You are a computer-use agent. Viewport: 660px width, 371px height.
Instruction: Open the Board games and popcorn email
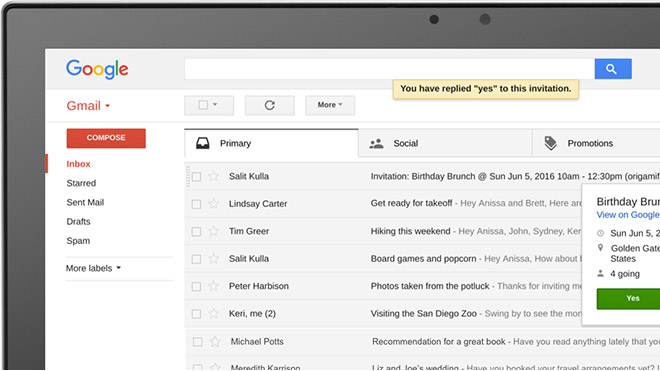[383, 259]
